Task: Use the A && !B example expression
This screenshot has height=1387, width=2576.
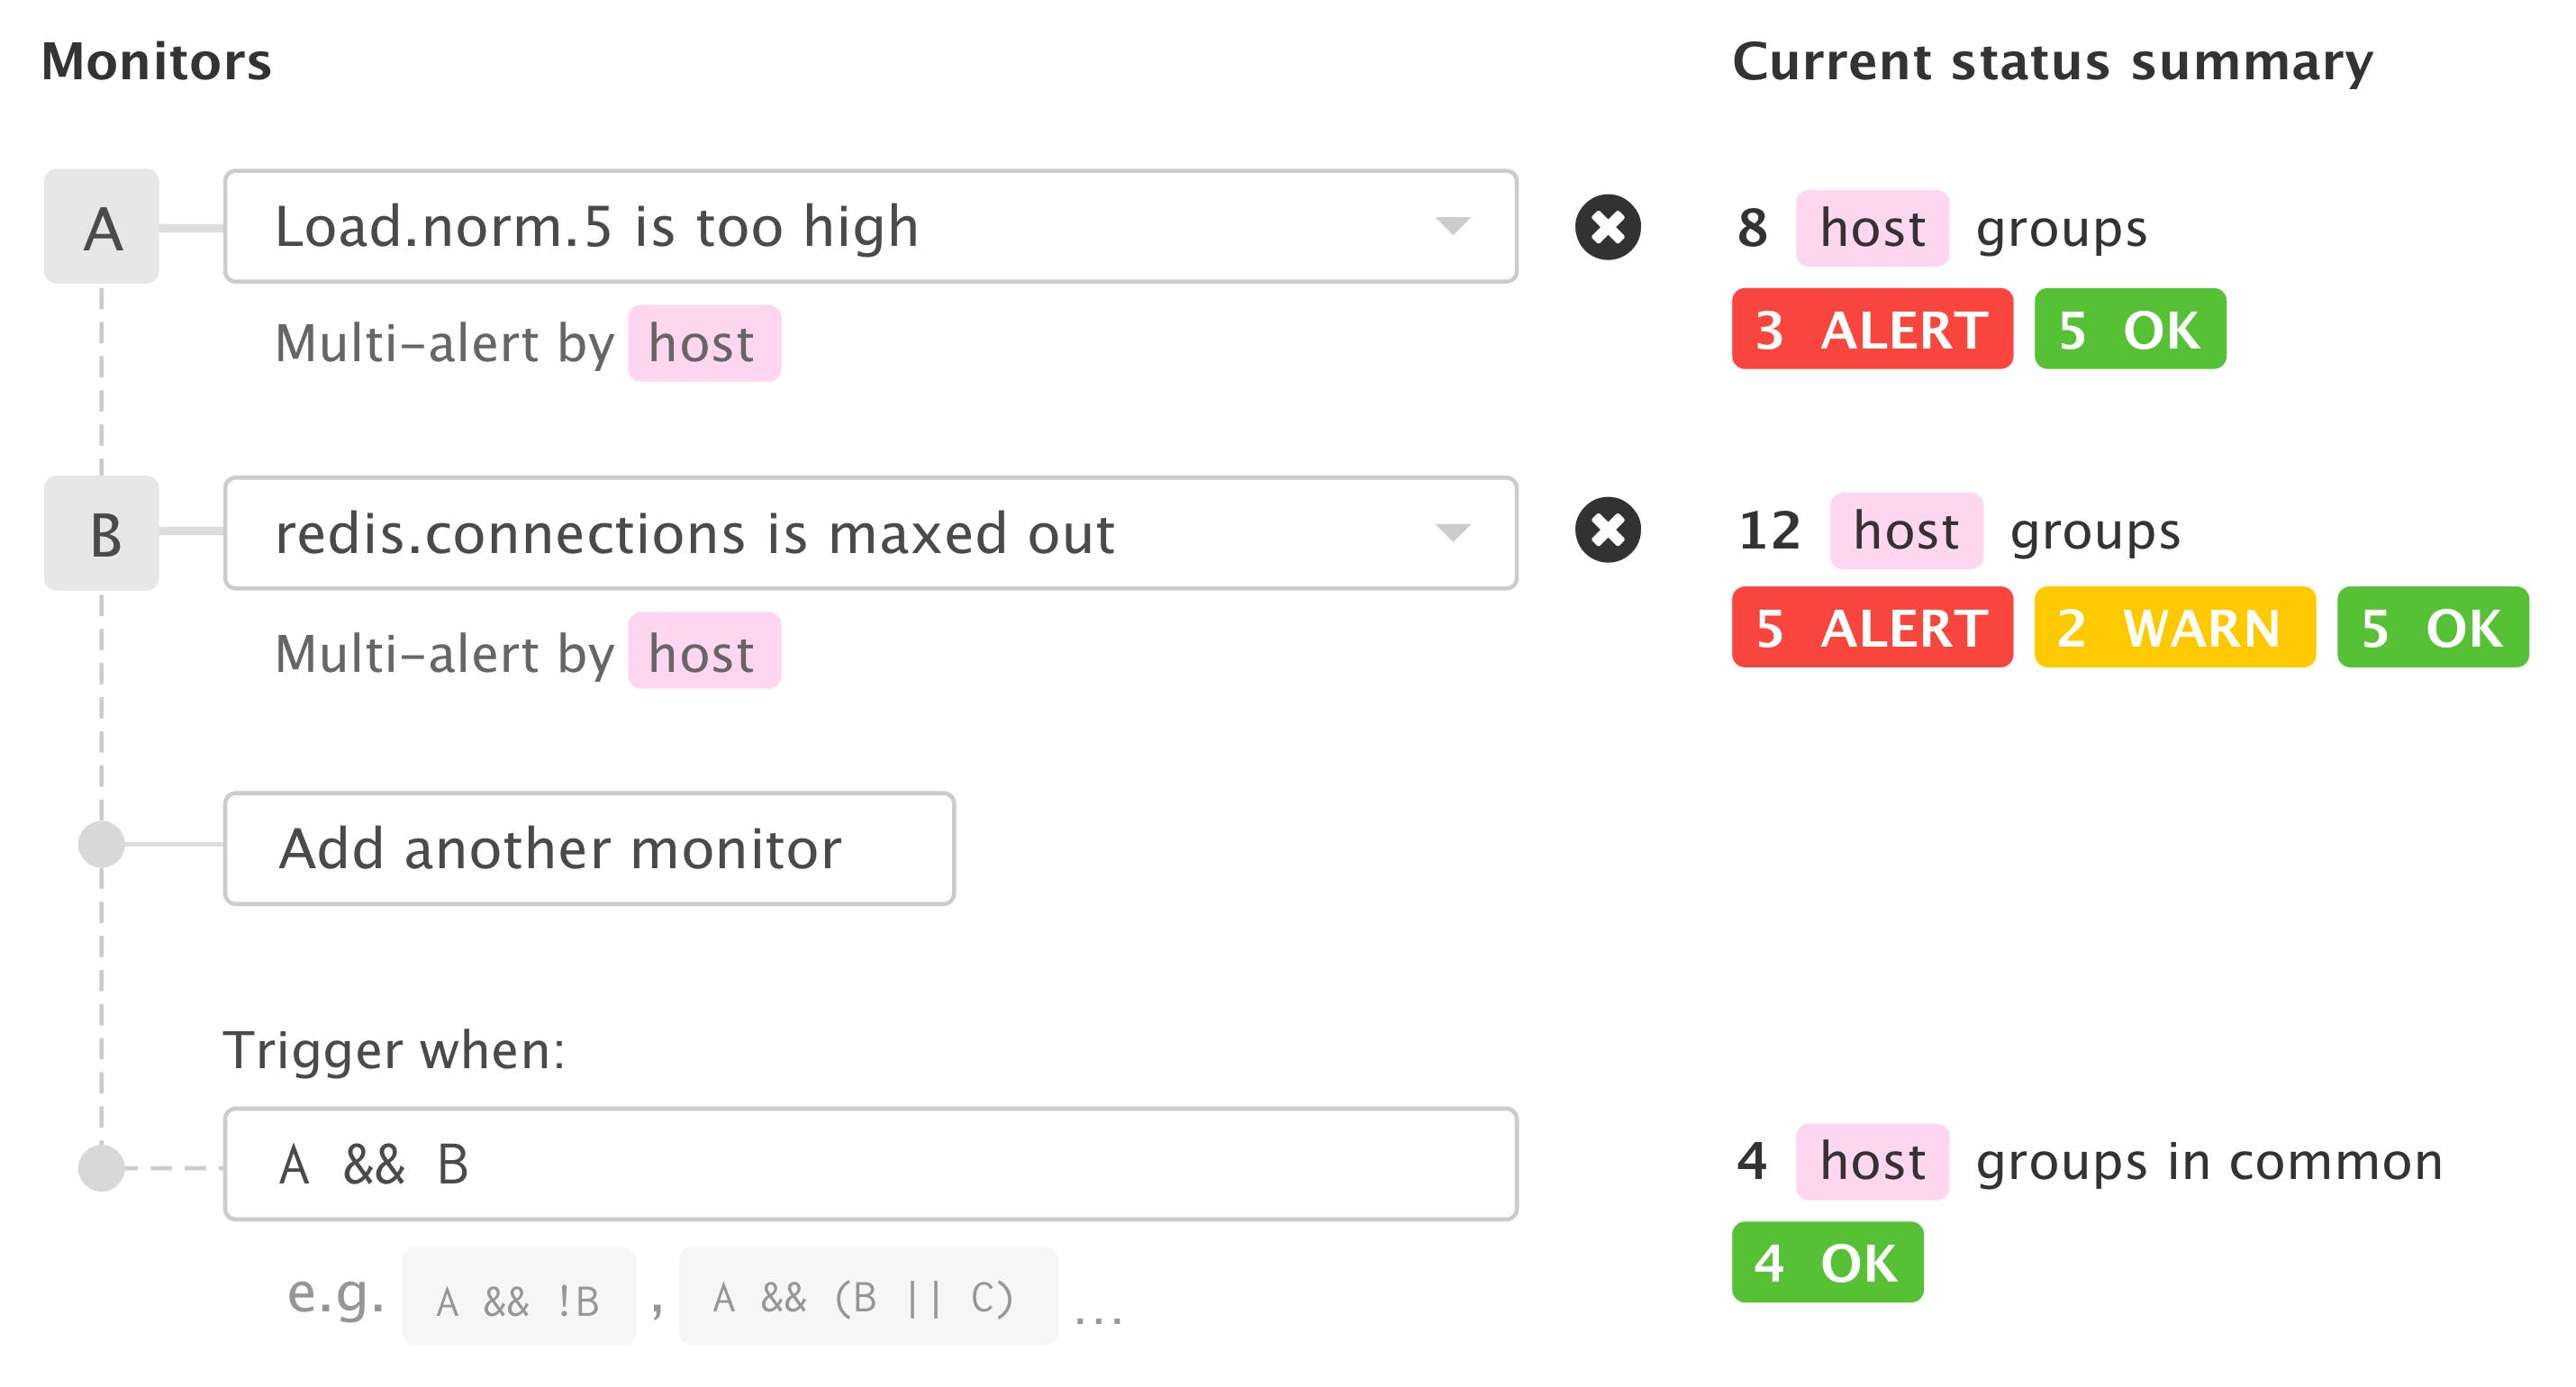Action: click(519, 1299)
